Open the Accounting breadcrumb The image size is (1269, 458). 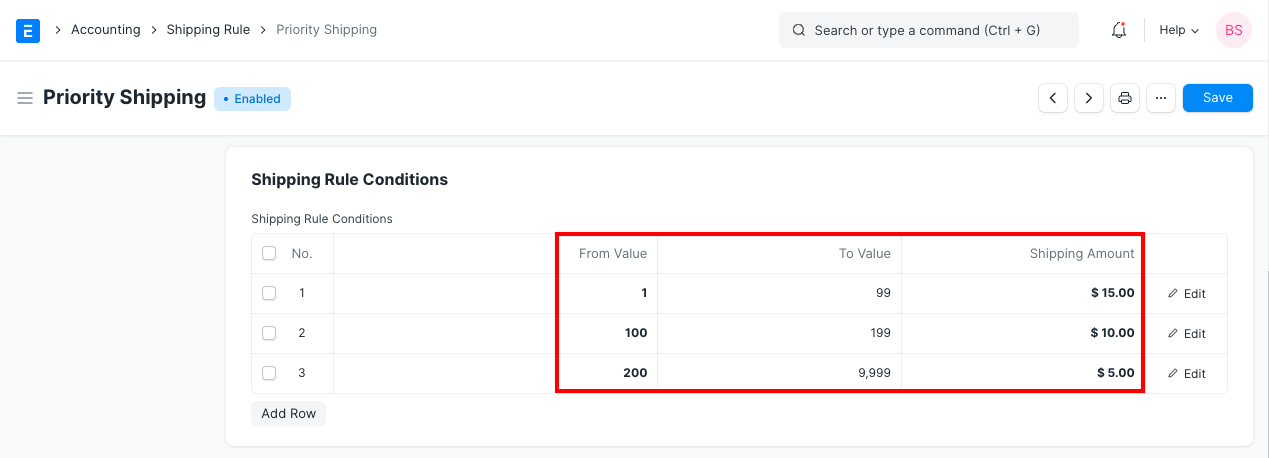click(x=105, y=30)
